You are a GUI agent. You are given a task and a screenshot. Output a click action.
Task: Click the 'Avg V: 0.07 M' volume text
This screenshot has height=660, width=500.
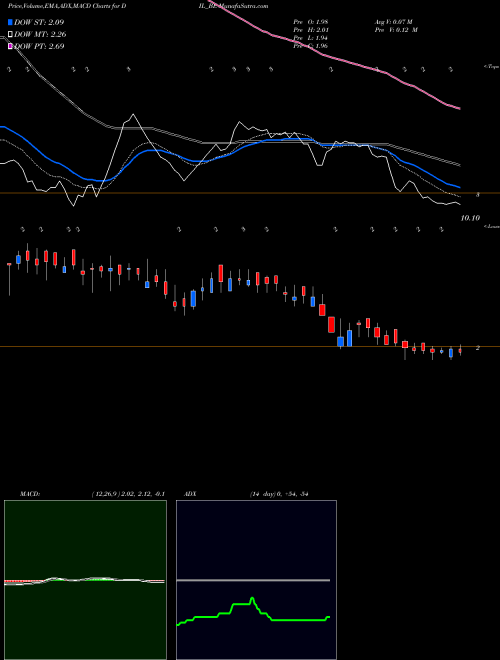click(x=396, y=22)
